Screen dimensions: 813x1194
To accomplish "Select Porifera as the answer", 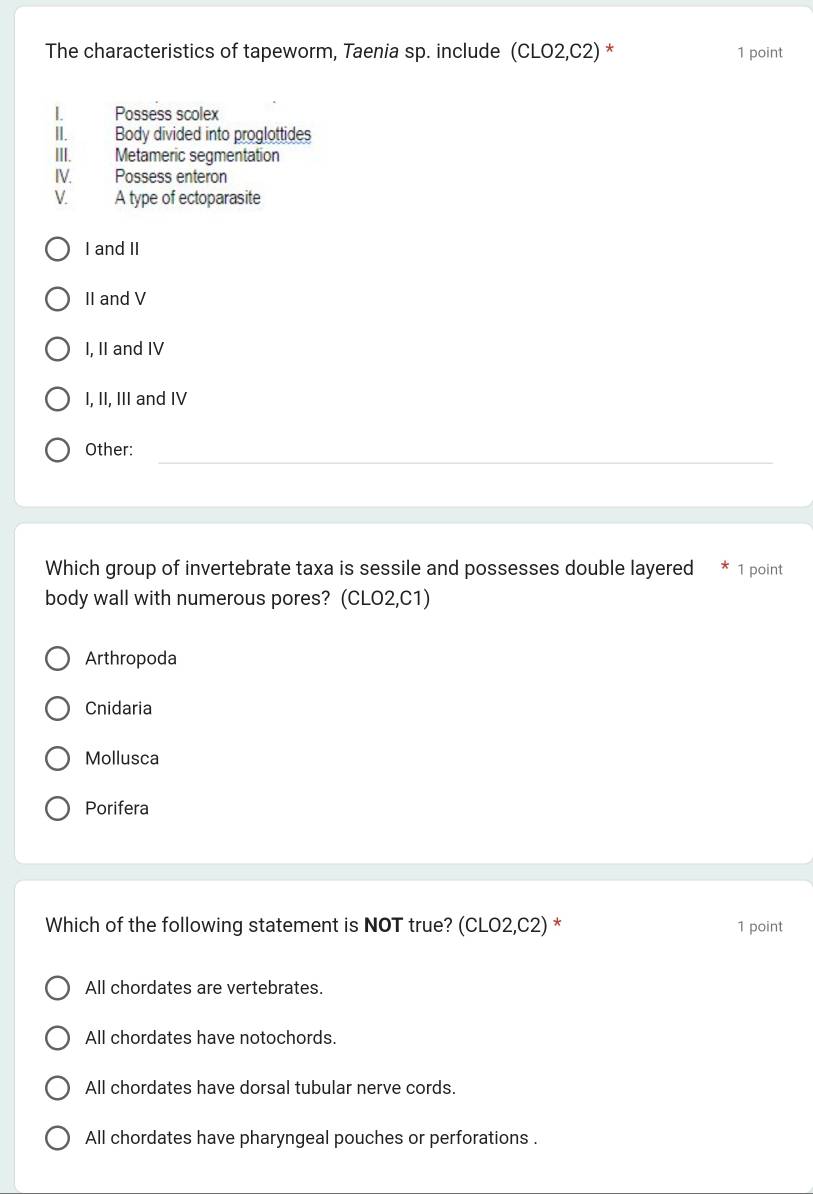I will (x=58, y=808).
